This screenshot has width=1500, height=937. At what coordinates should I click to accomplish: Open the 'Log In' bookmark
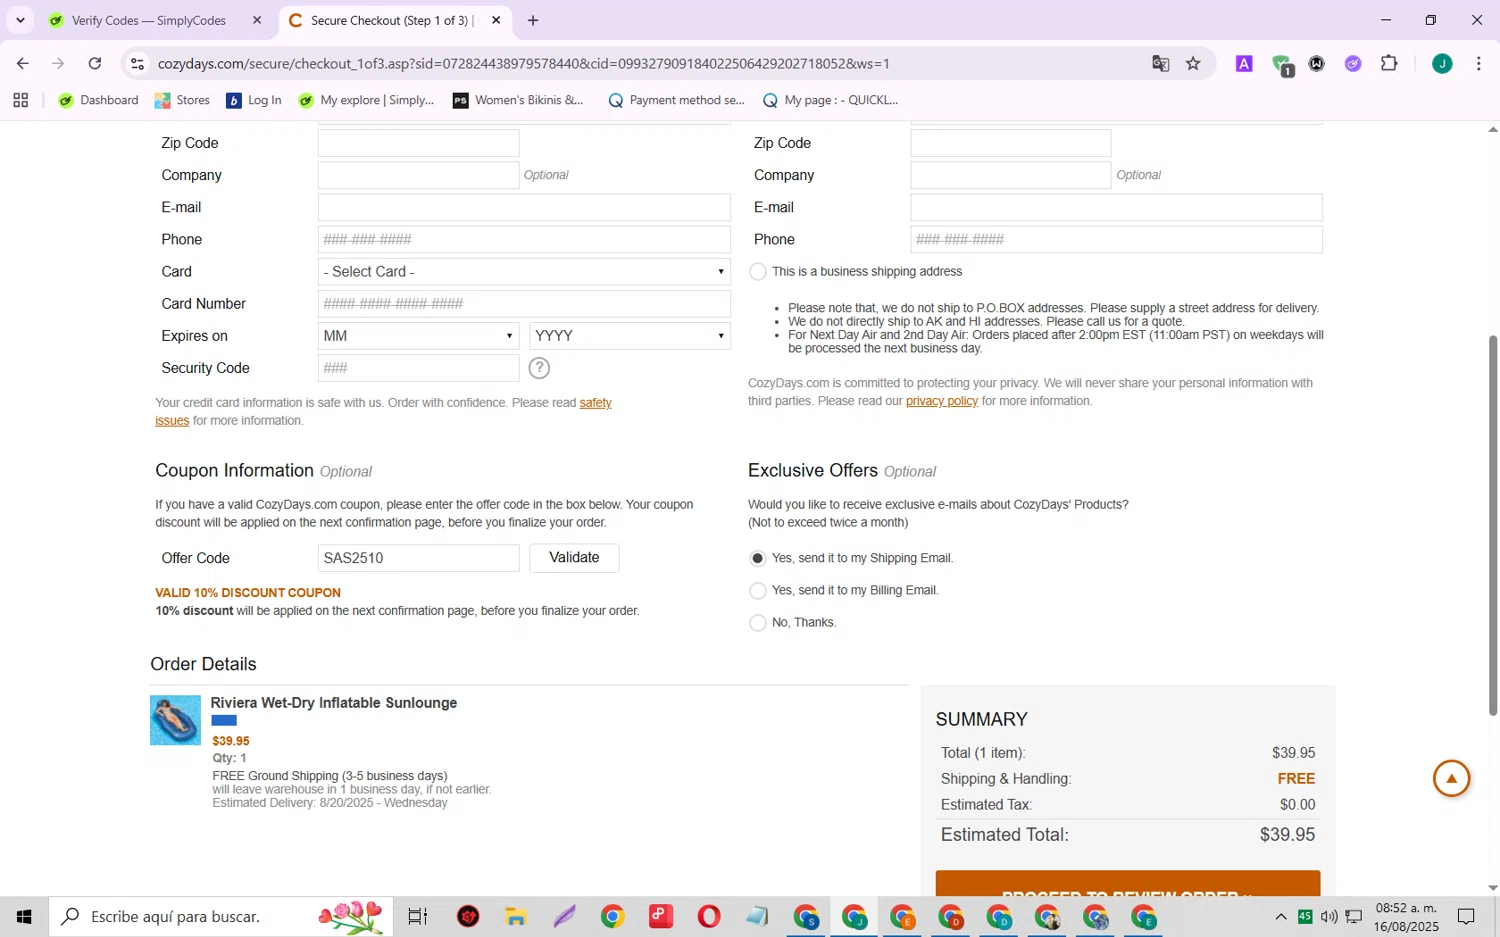[254, 100]
